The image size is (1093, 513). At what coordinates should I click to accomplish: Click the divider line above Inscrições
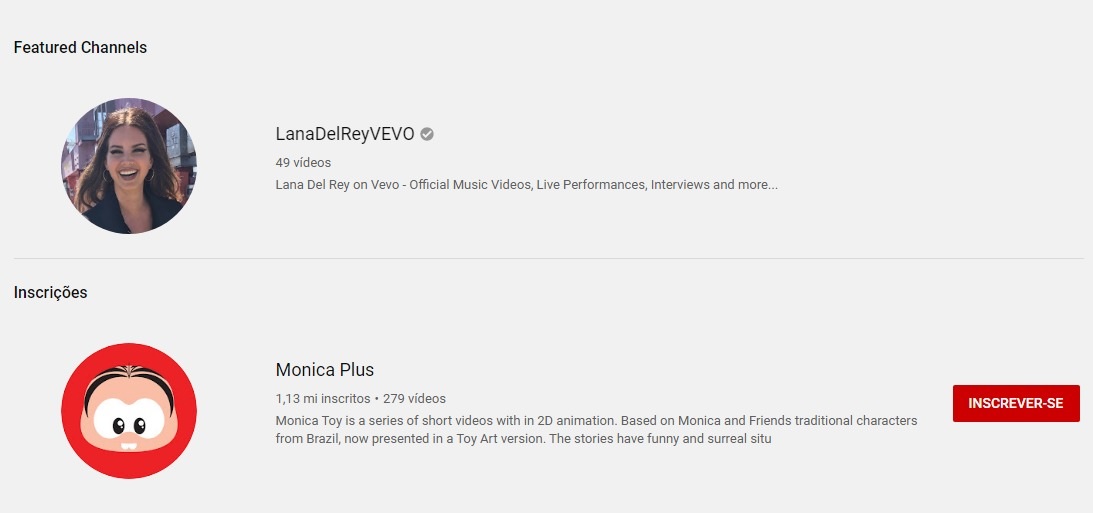(x=549, y=259)
